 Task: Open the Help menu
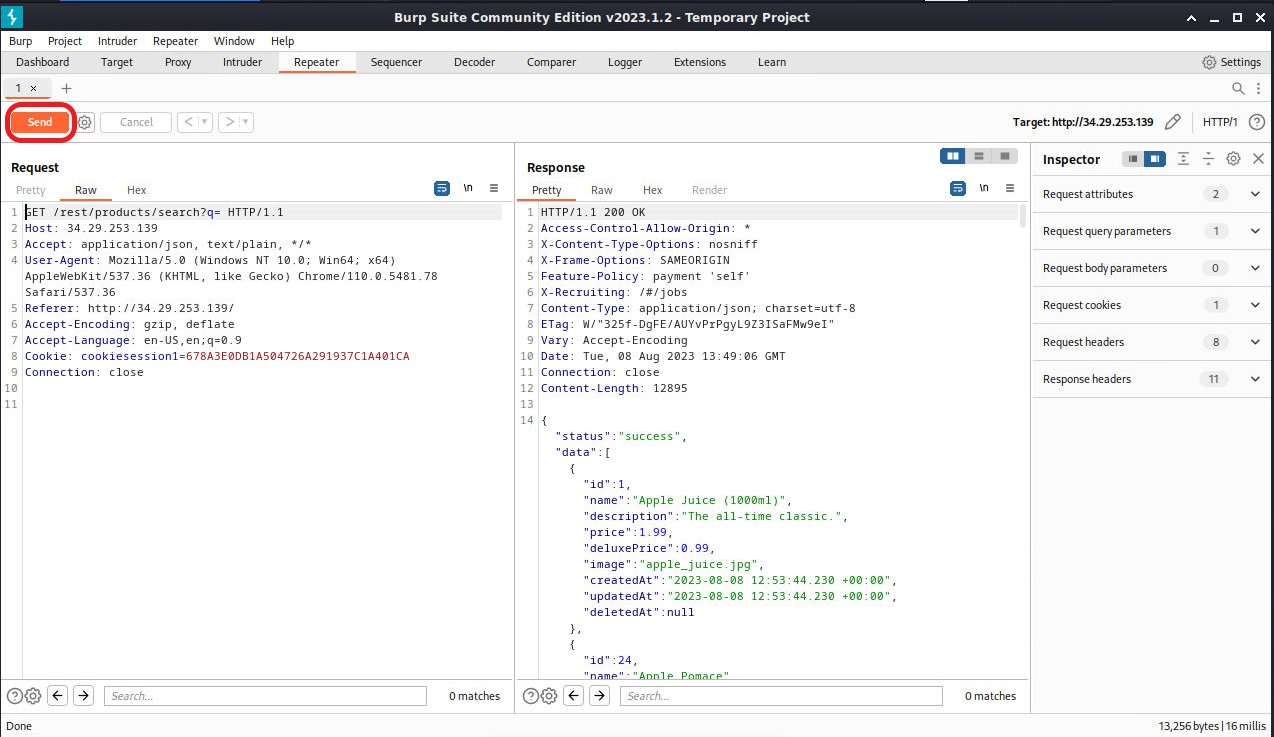[283, 41]
